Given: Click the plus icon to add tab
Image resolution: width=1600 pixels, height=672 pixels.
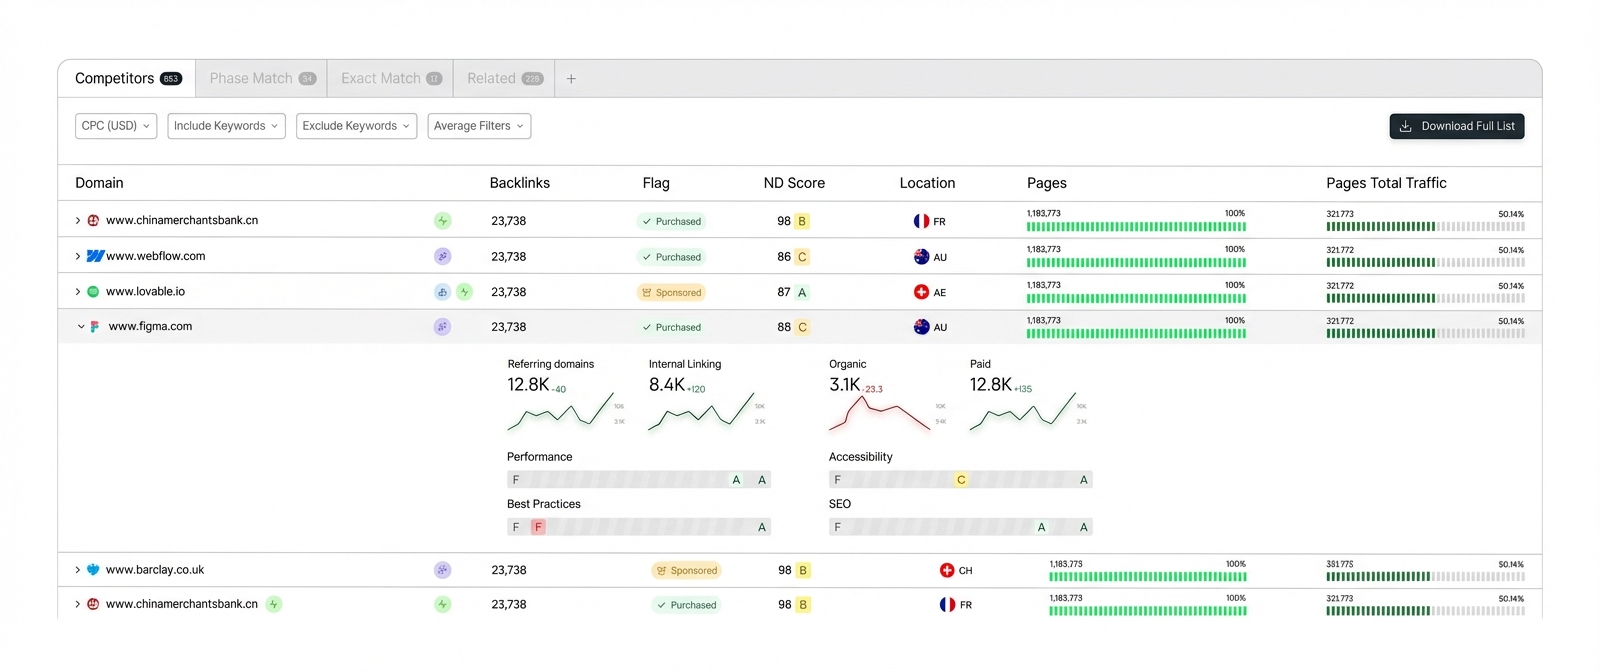Looking at the screenshot, I should click(x=571, y=79).
